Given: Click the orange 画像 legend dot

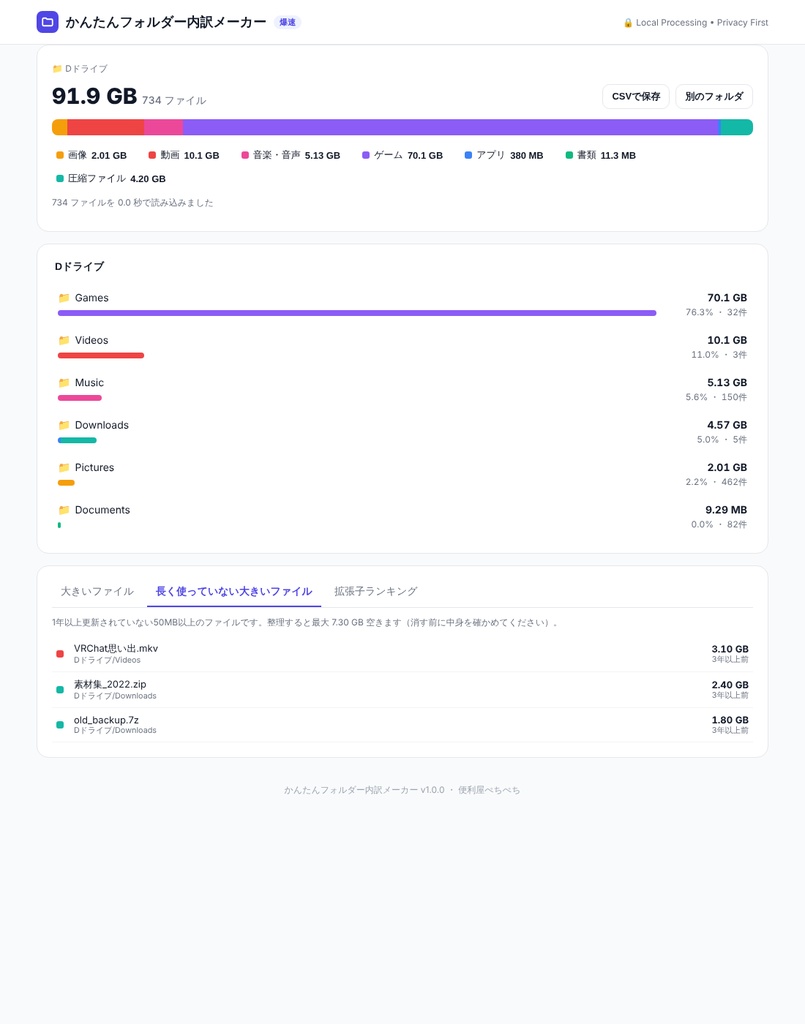Looking at the screenshot, I should tap(60, 155).
